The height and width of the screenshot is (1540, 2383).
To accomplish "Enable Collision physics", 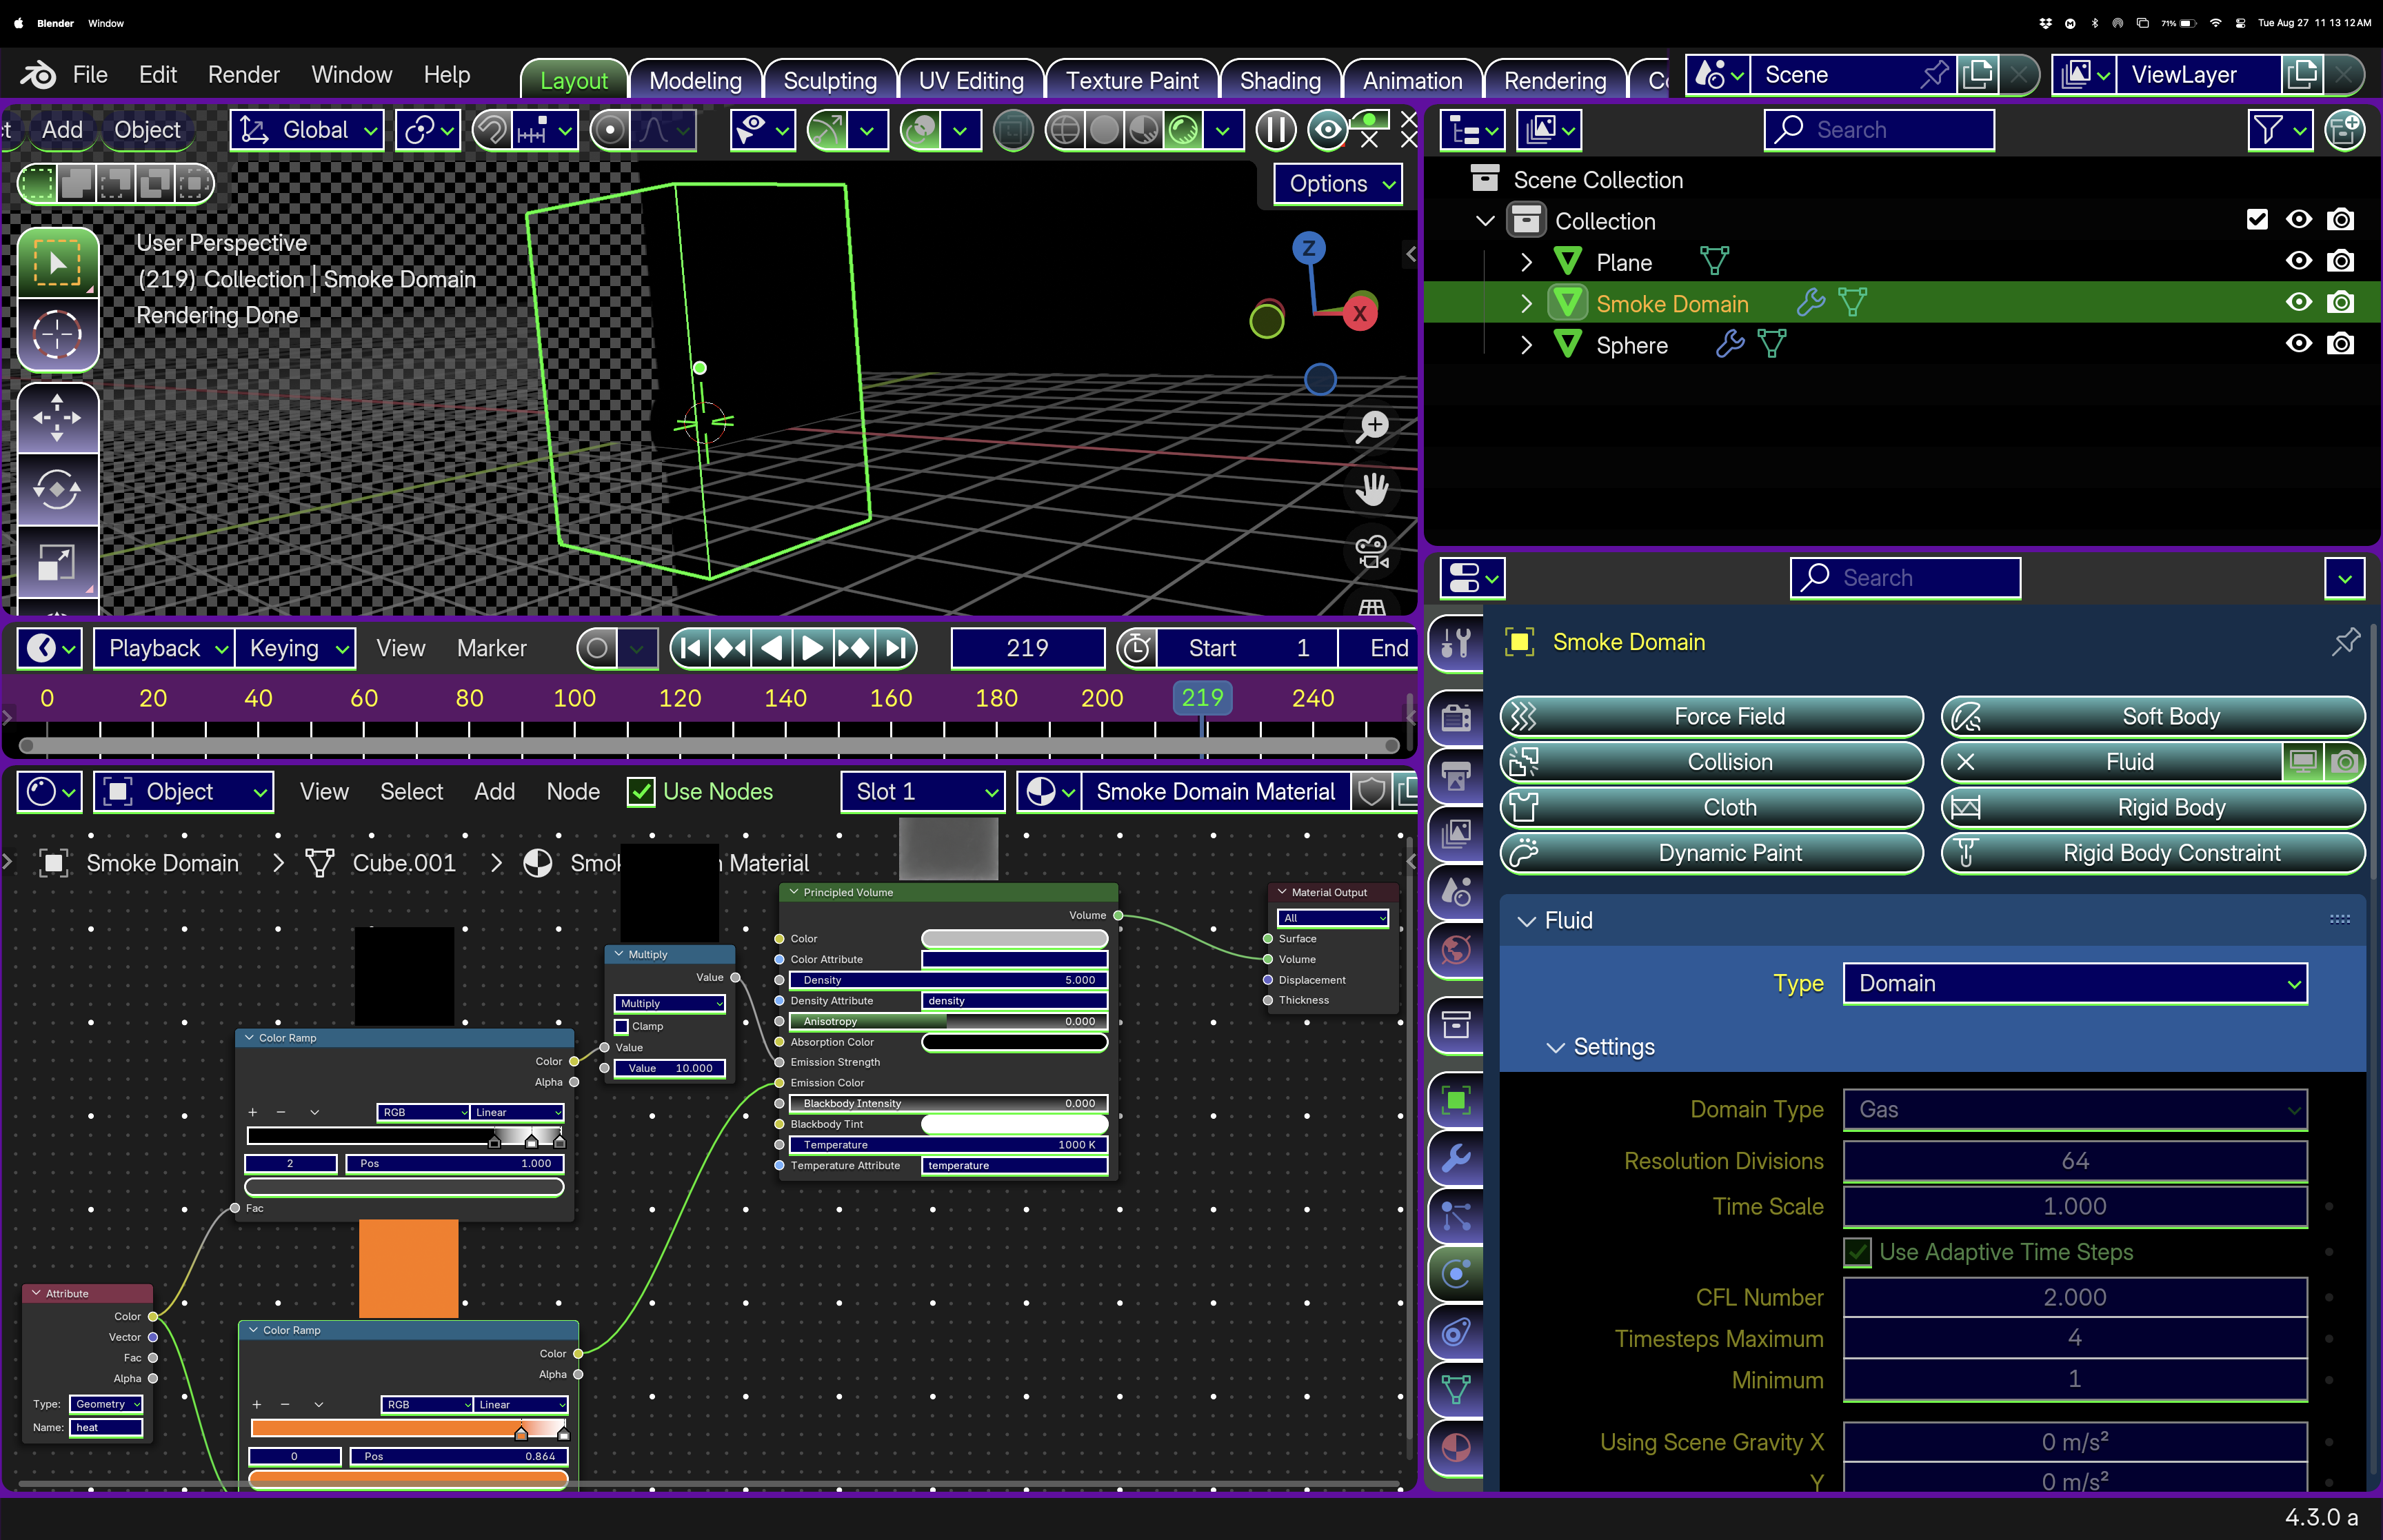I will pyautogui.click(x=1711, y=762).
